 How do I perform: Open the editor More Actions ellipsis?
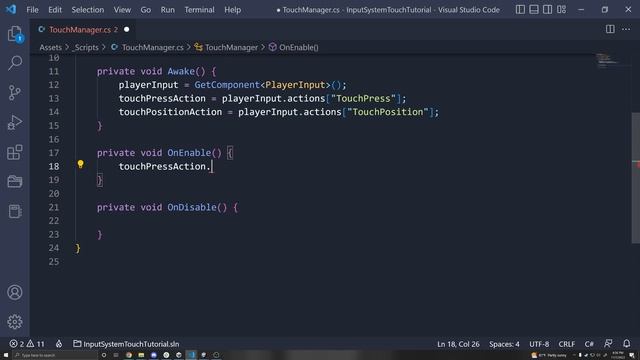(x=626, y=29)
